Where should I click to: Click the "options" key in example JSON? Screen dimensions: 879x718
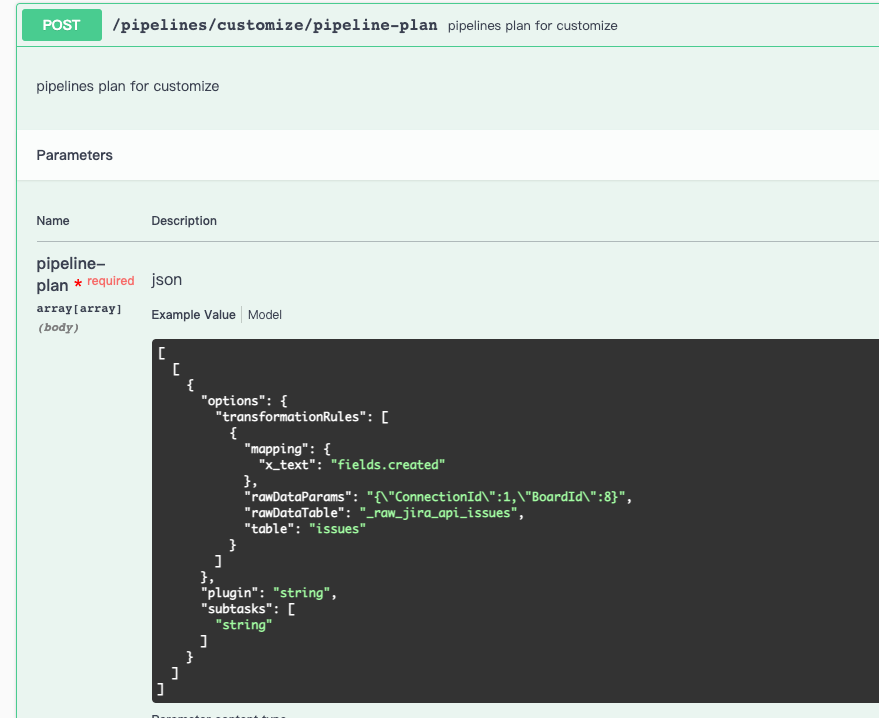coord(233,401)
